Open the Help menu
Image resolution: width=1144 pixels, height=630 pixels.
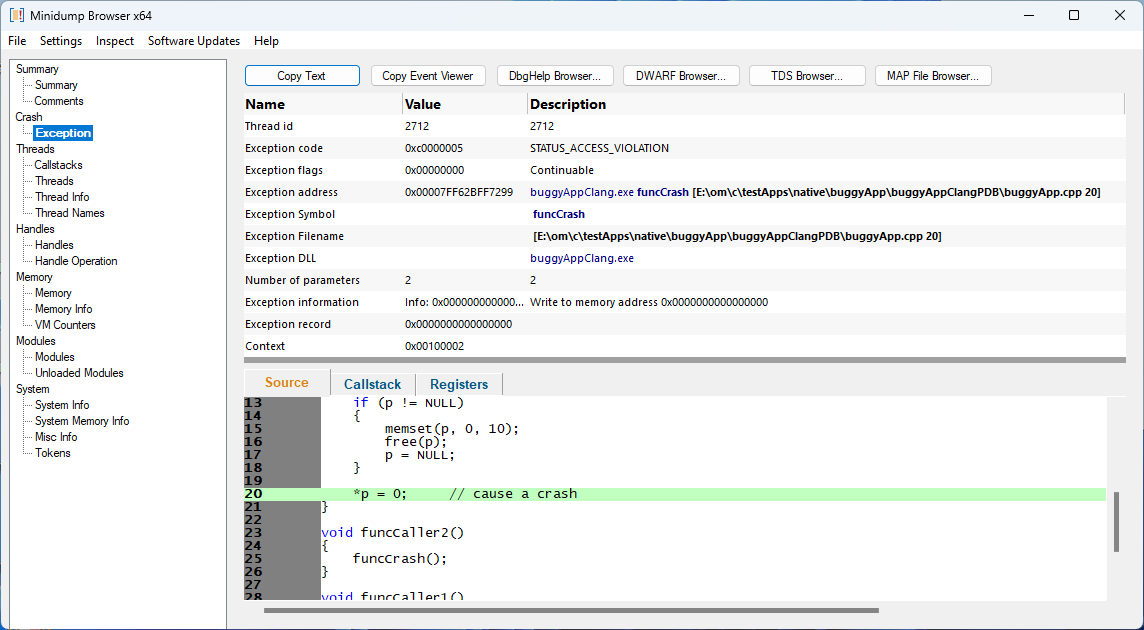[266, 41]
